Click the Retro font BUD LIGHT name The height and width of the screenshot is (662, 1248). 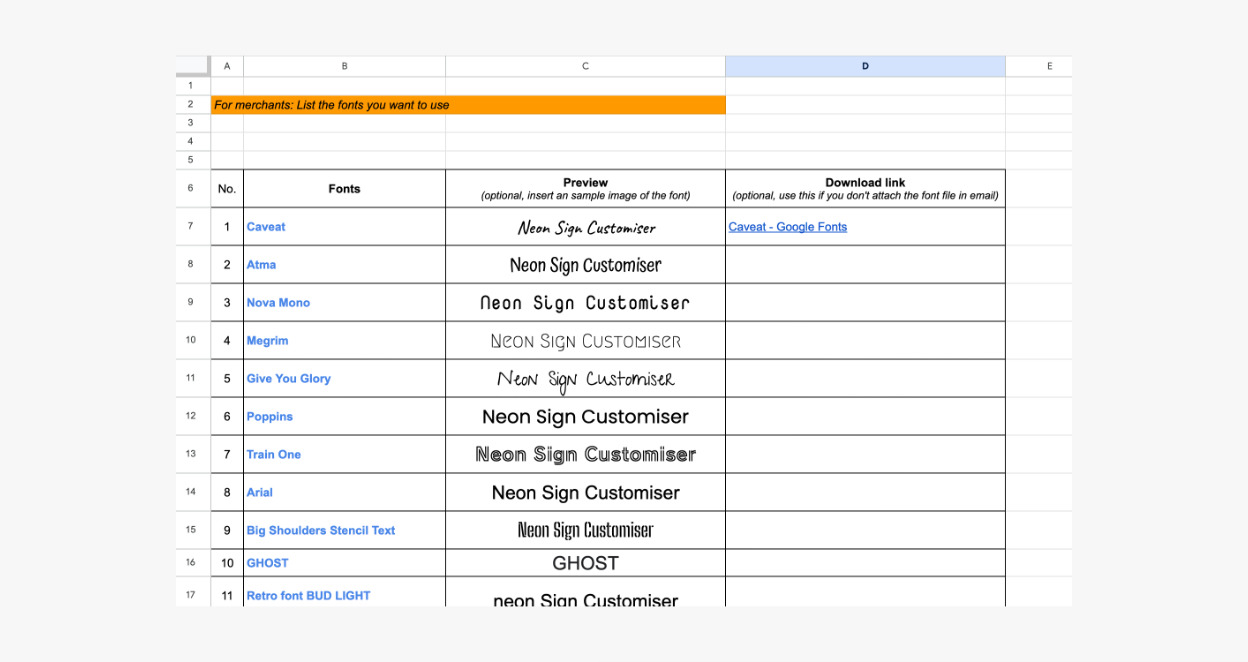click(x=308, y=596)
